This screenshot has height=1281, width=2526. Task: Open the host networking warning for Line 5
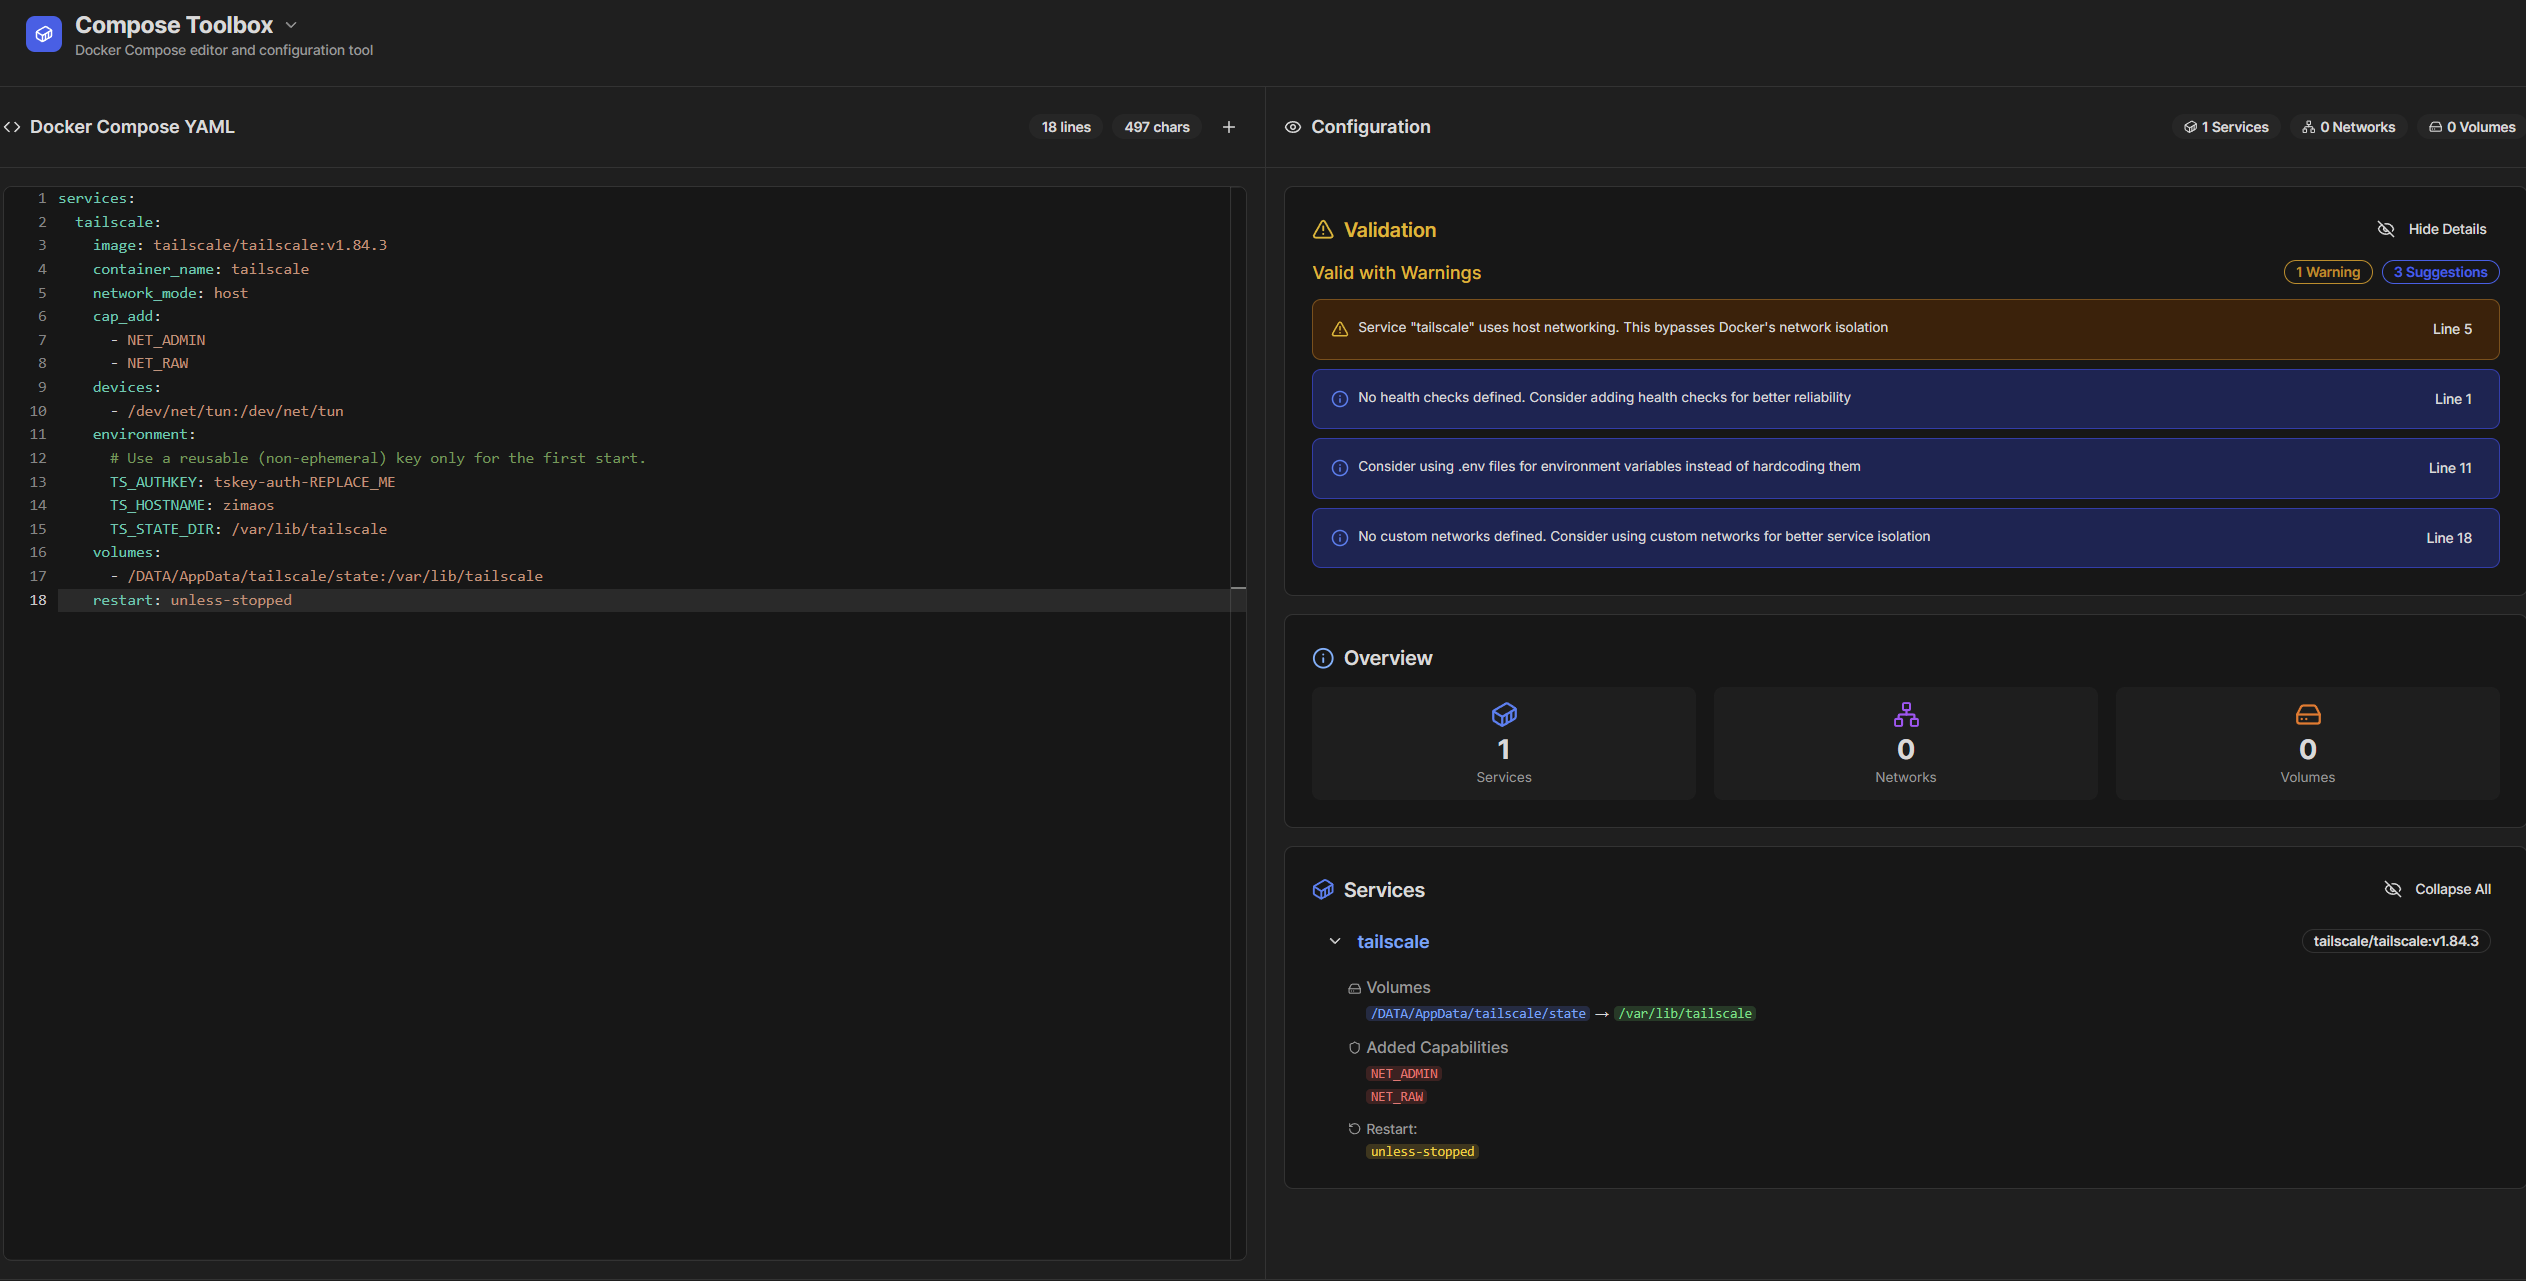pos(1904,329)
